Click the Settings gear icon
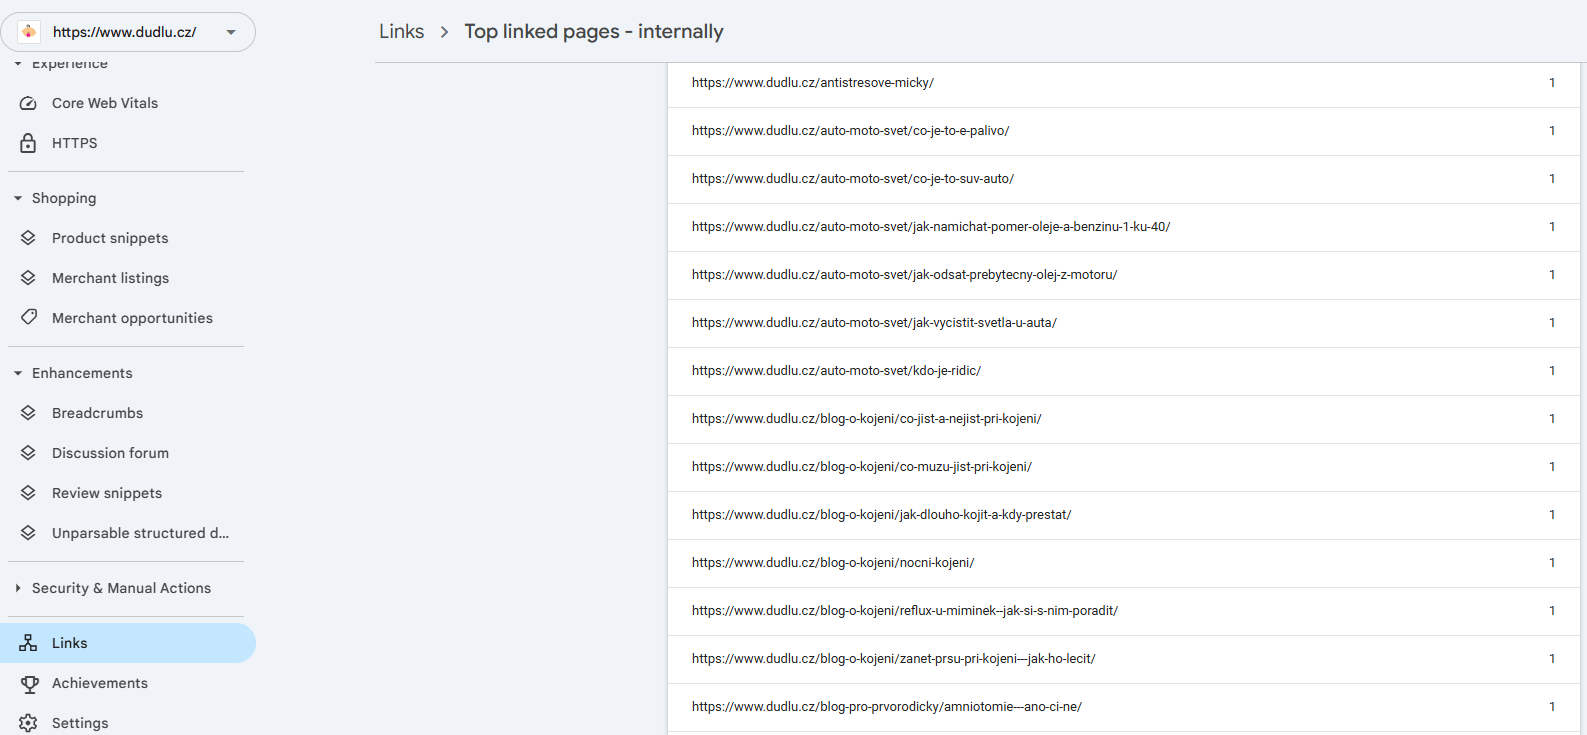The height and width of the screenshot is (735, 1587). (28, 723)
